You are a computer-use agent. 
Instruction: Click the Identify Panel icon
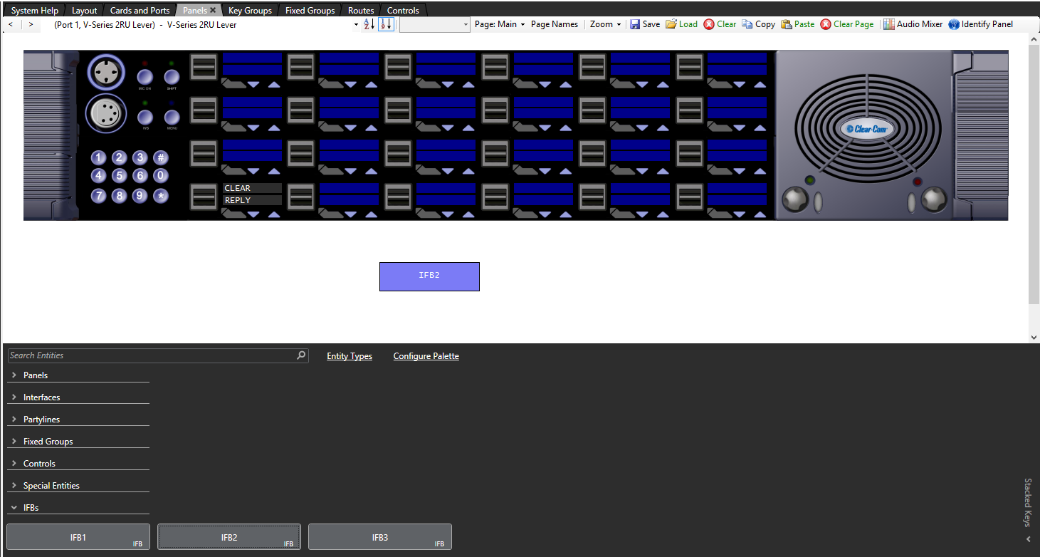[x=953, y=24]
